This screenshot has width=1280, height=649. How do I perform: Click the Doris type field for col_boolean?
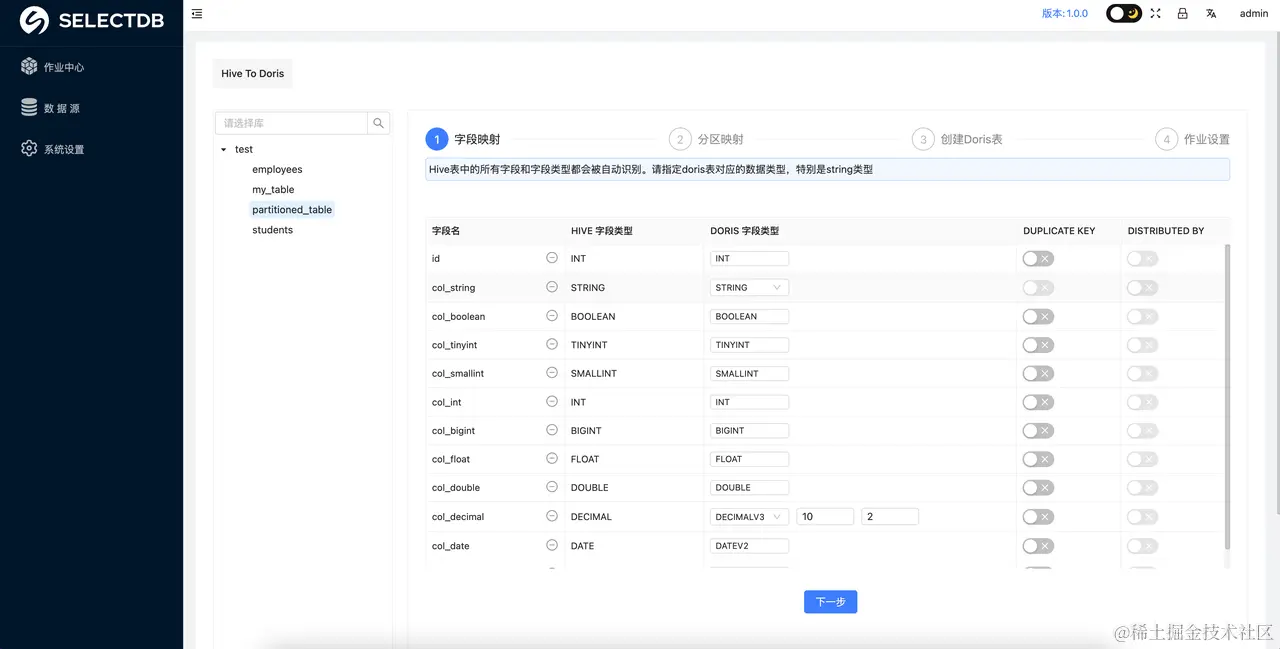(x=749, y=316)
